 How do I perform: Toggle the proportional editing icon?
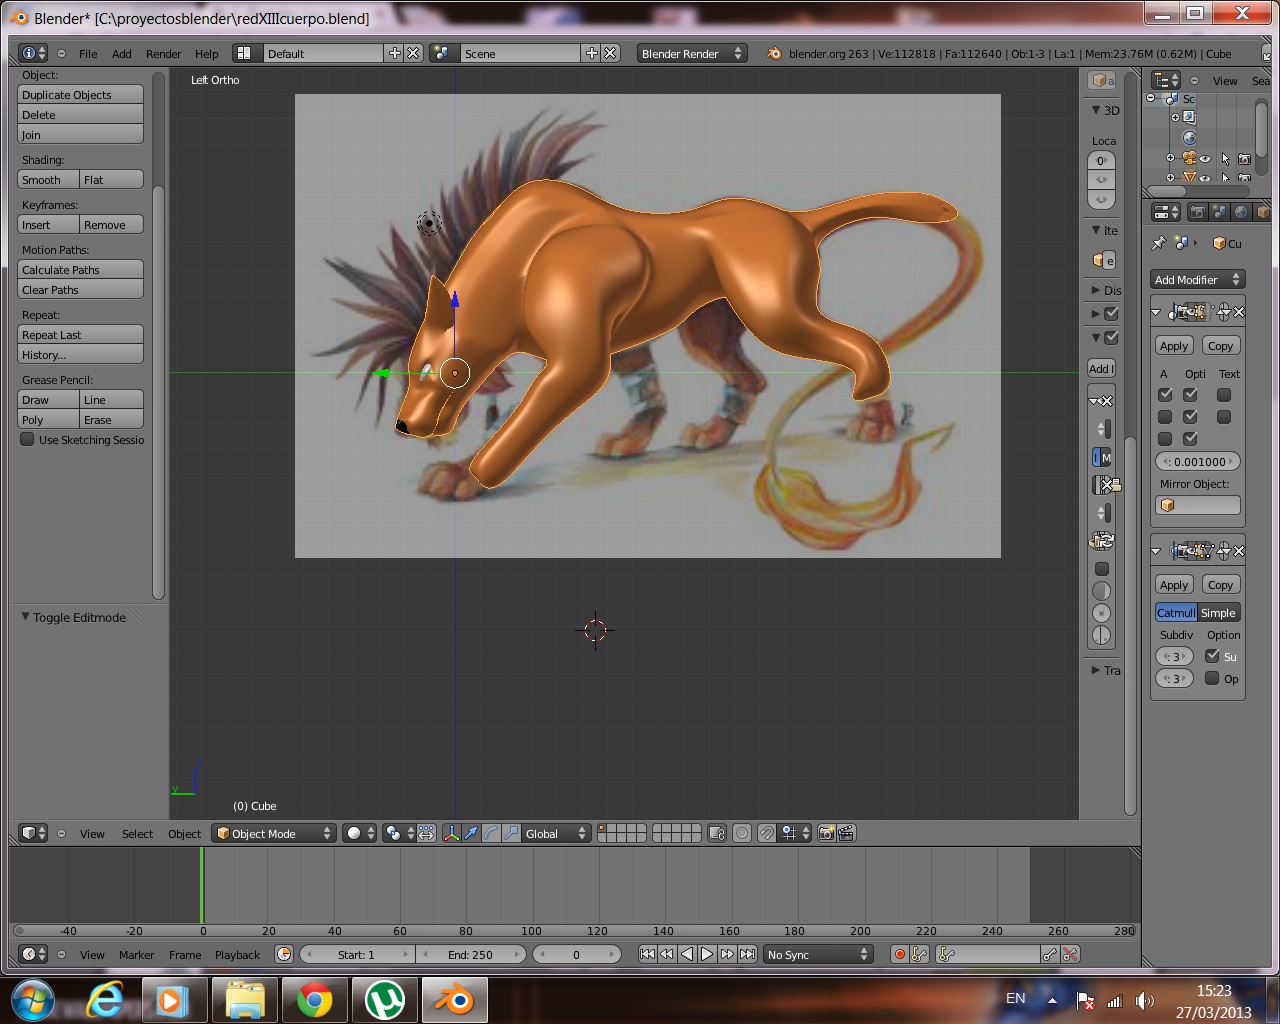pyautogui.click(x=742, y=833)
